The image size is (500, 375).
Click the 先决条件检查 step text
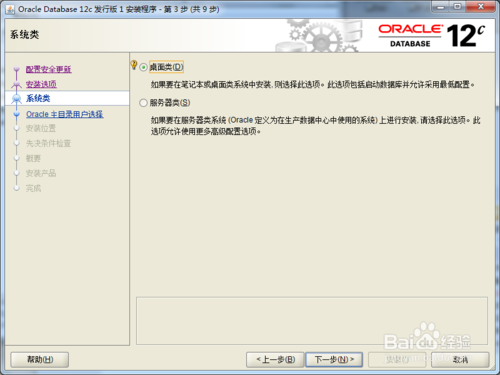48,143
